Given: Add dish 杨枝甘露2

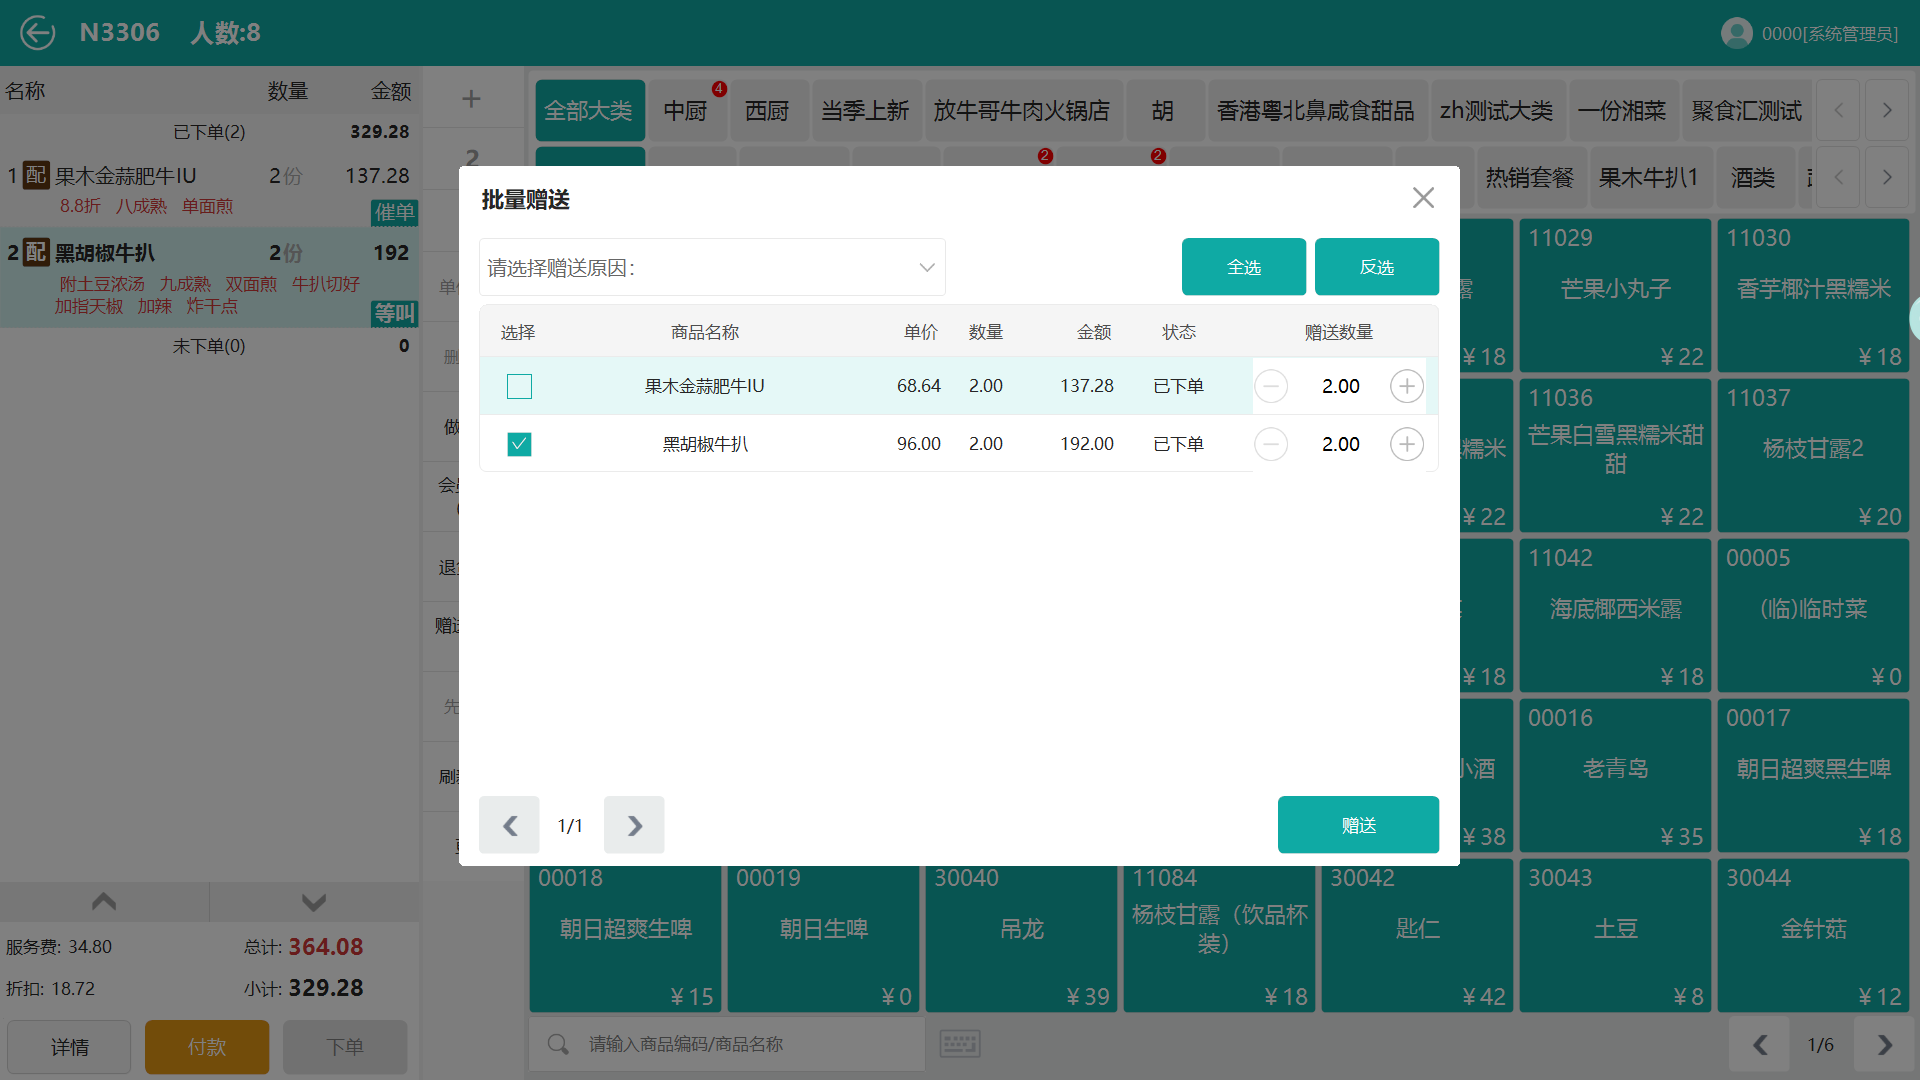Looking at the screenshot, I should click(x=1813, y=455).
